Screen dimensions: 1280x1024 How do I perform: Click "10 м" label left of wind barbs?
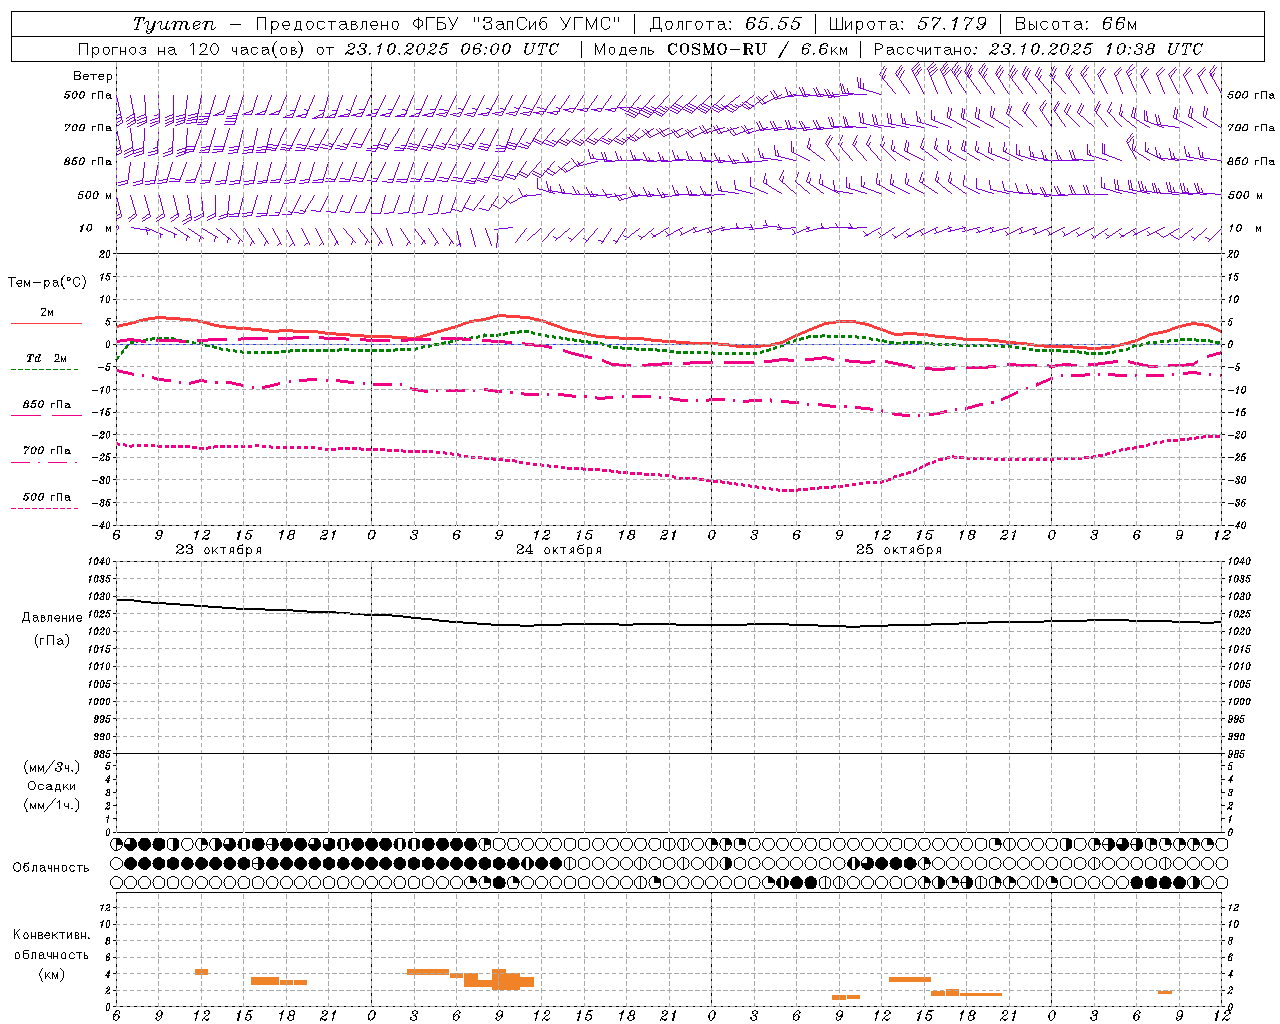[96, 229]
